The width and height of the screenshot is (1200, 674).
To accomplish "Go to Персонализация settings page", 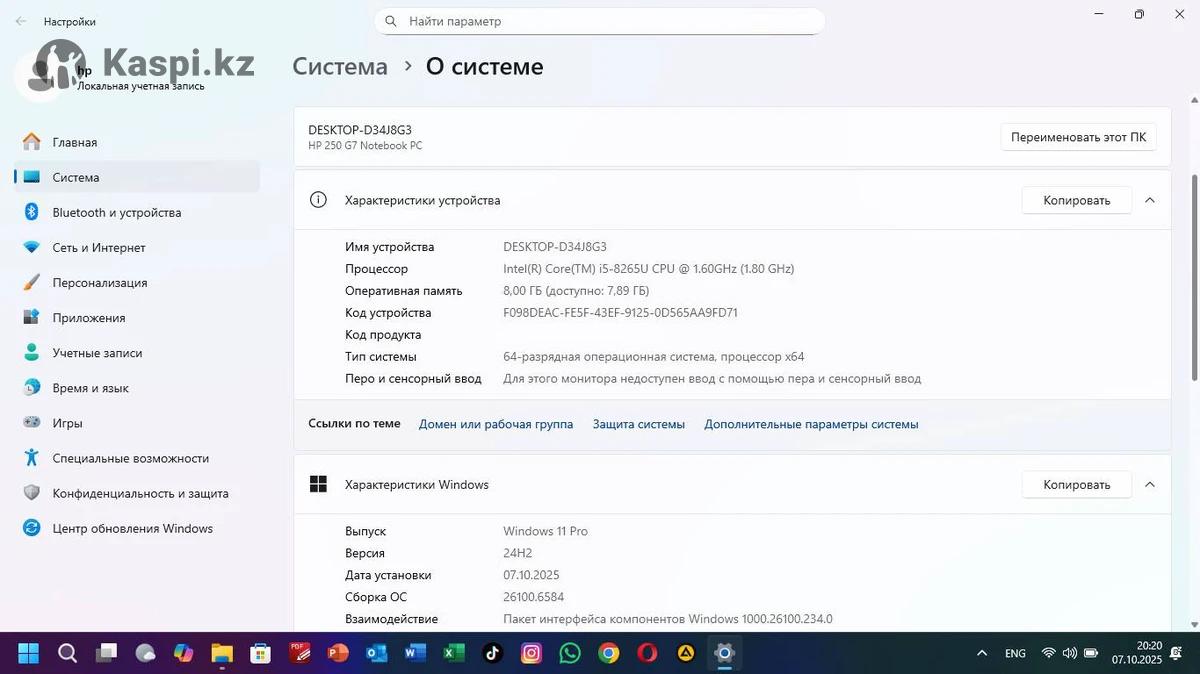I will [99, 283].
